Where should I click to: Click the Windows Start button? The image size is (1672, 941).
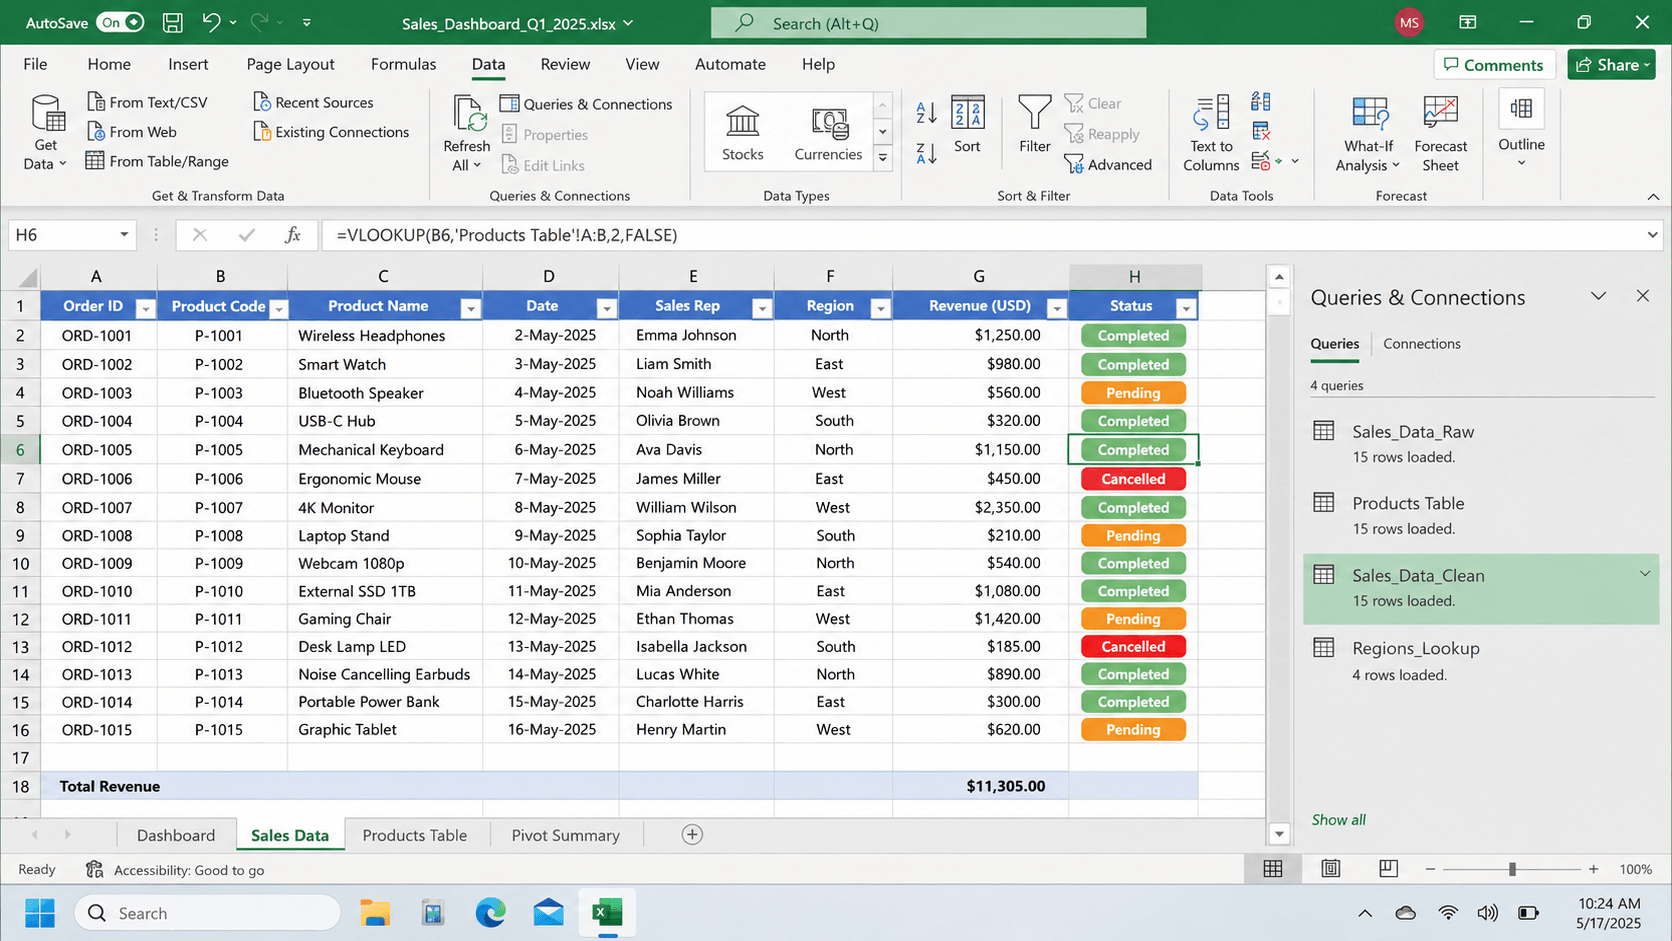click(40, 912)
